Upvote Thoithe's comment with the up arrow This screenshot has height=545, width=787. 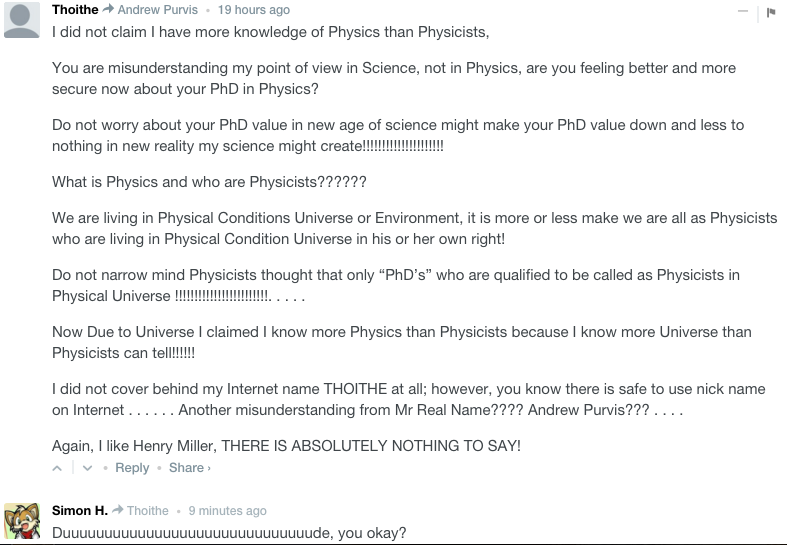(x=58, y=468)
